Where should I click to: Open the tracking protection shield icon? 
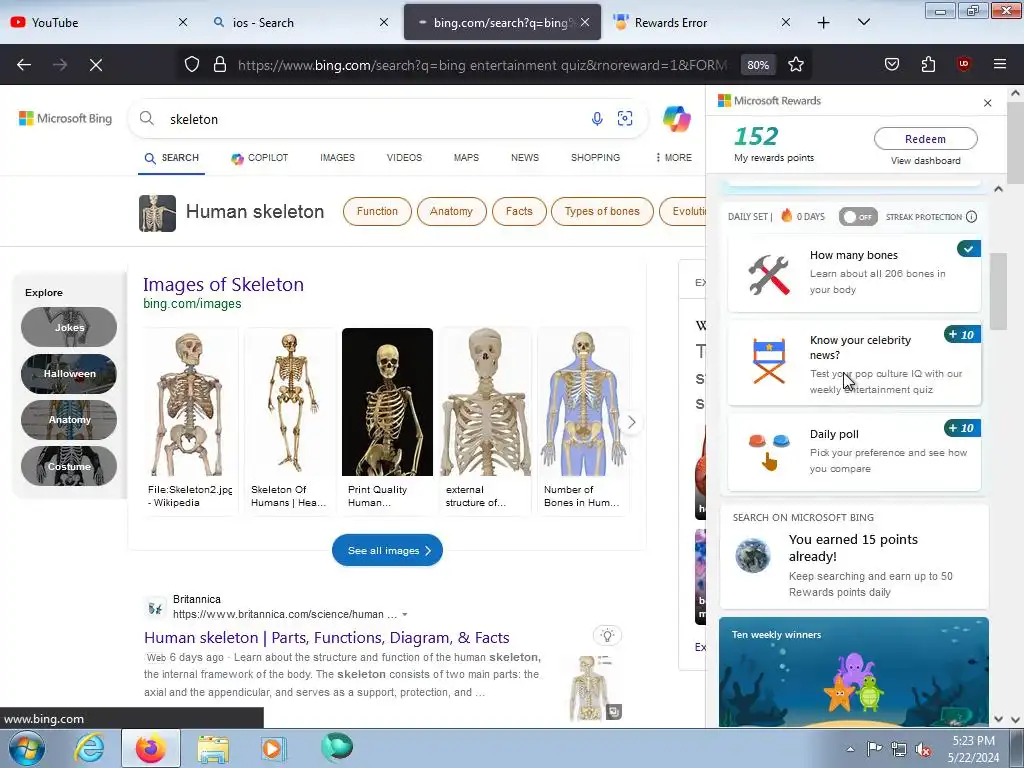[x=191, y=65]
